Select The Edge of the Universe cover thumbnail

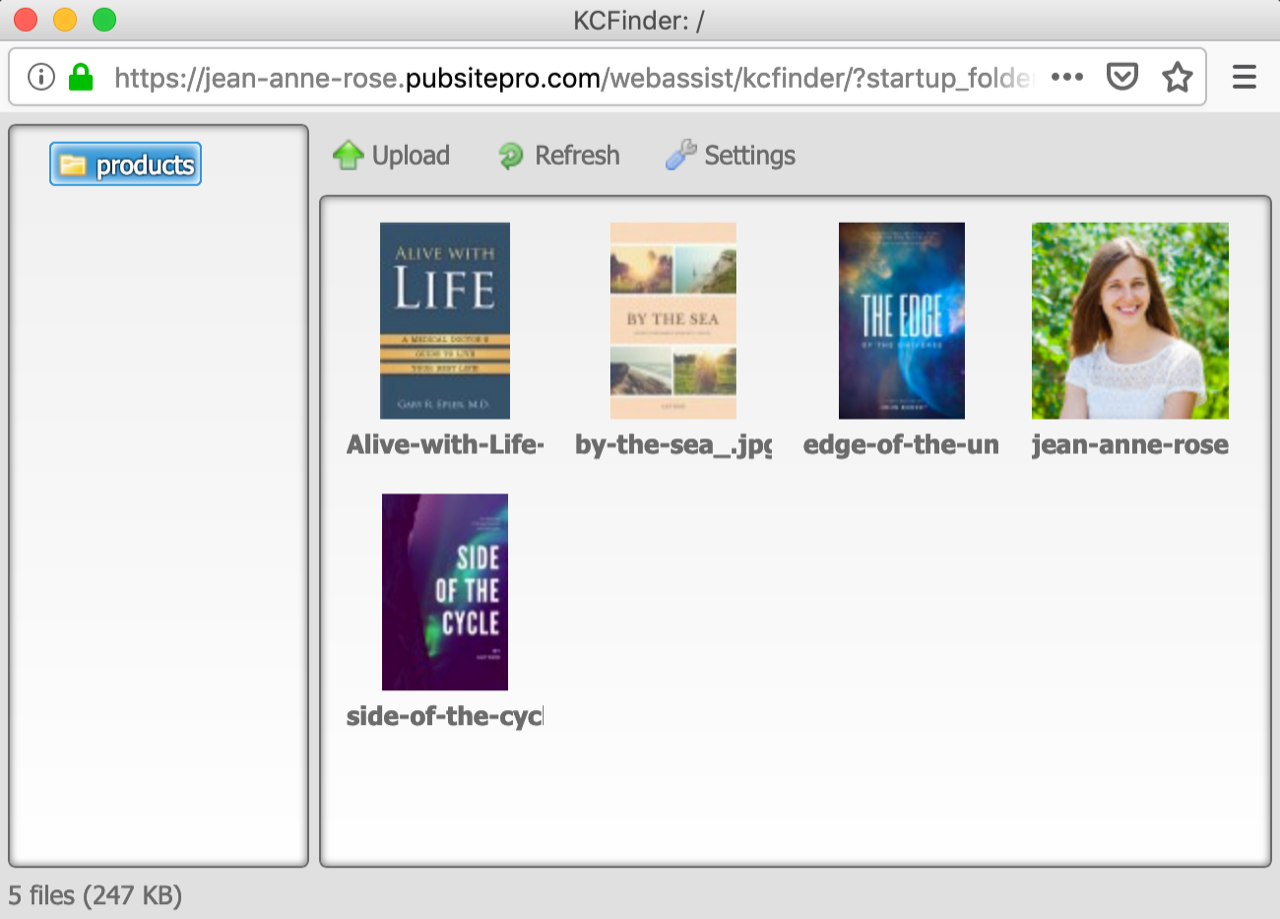click(902, 320)
